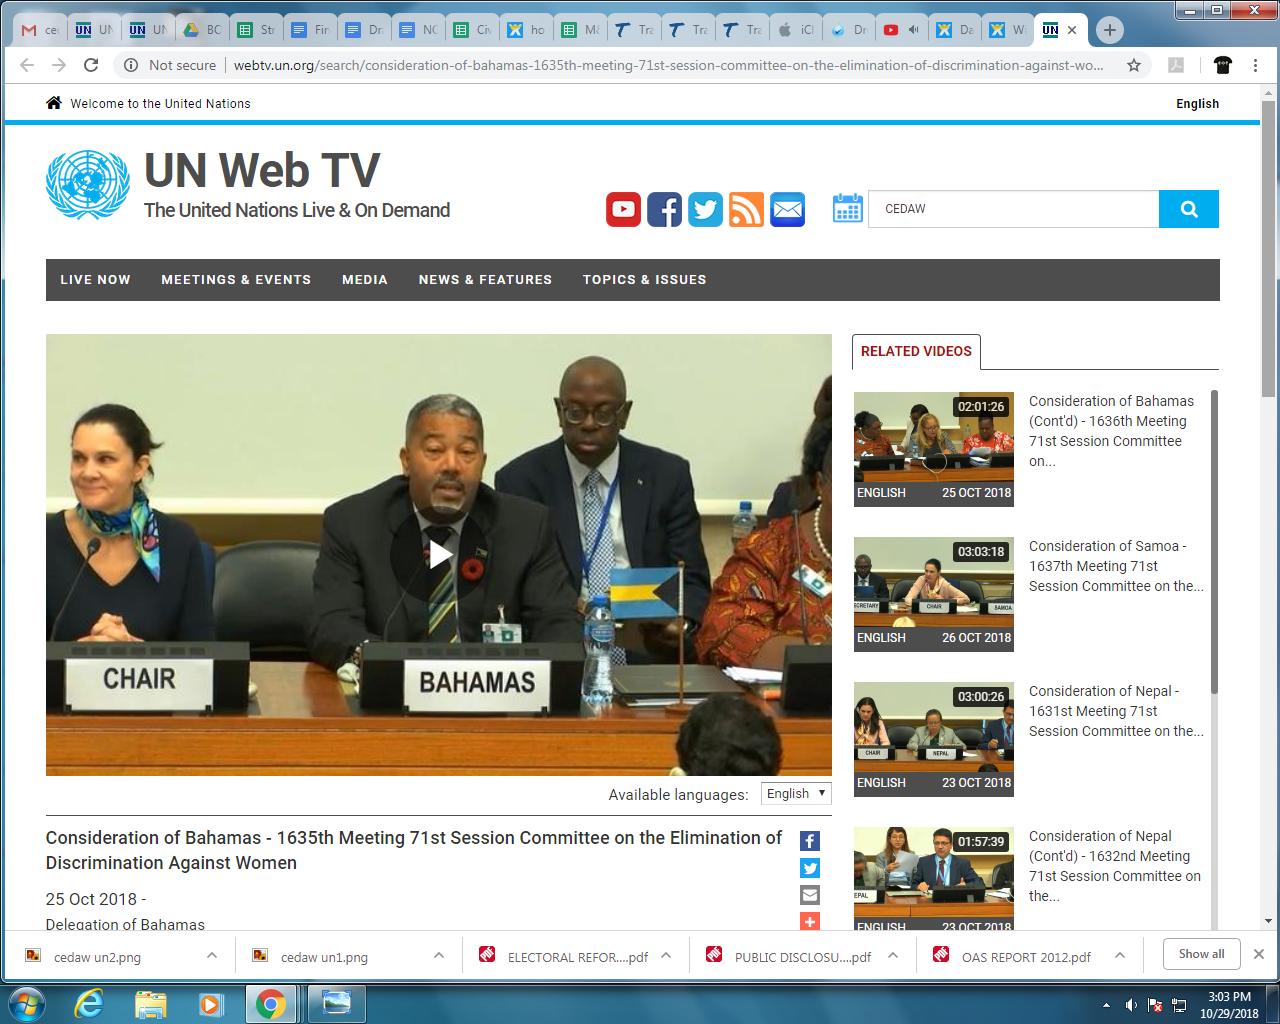Screen dimensions: 1280x1024
Task: Open a new browser tab
Action: (x=1109, y=30)
